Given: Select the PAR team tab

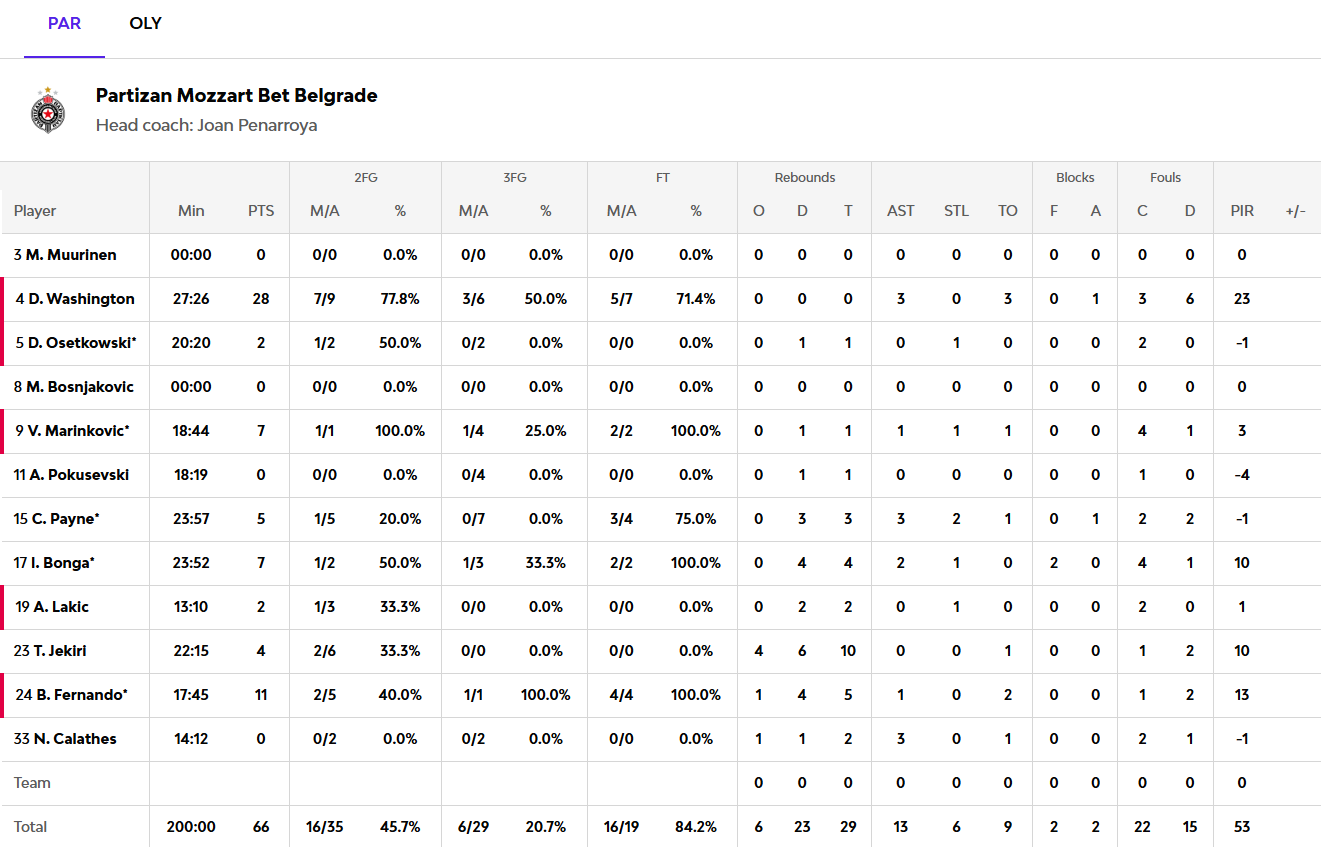Looking at the screenshot, I should (64, 23).
